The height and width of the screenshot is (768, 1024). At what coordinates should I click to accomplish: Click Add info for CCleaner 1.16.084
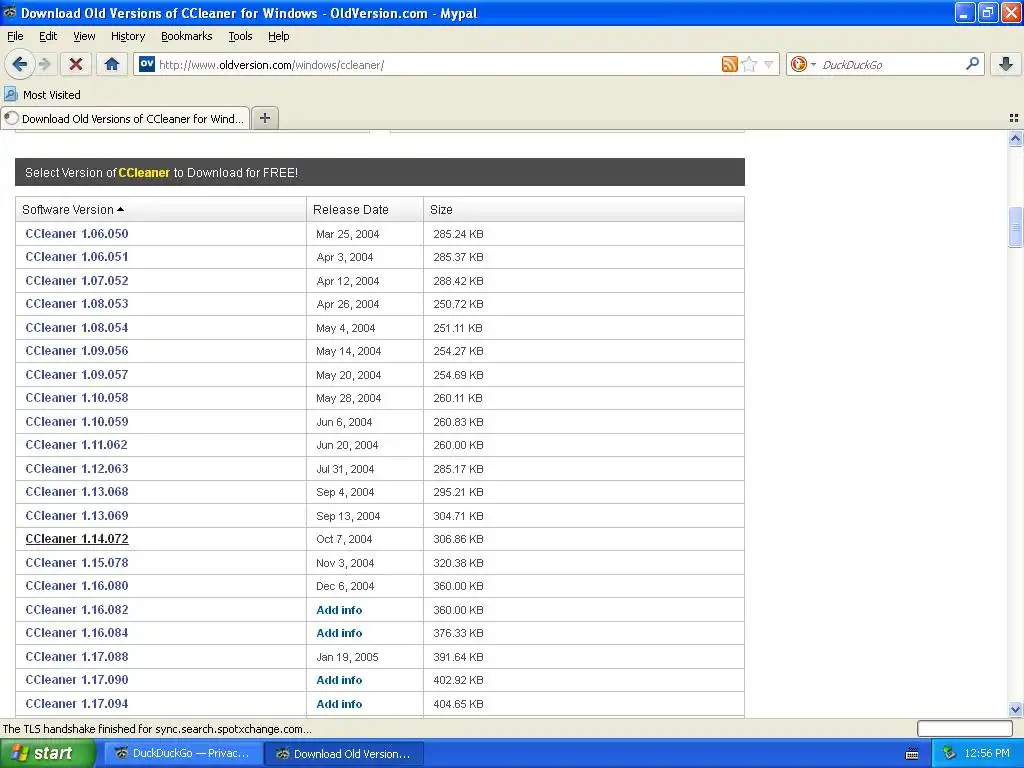[339, 633]
